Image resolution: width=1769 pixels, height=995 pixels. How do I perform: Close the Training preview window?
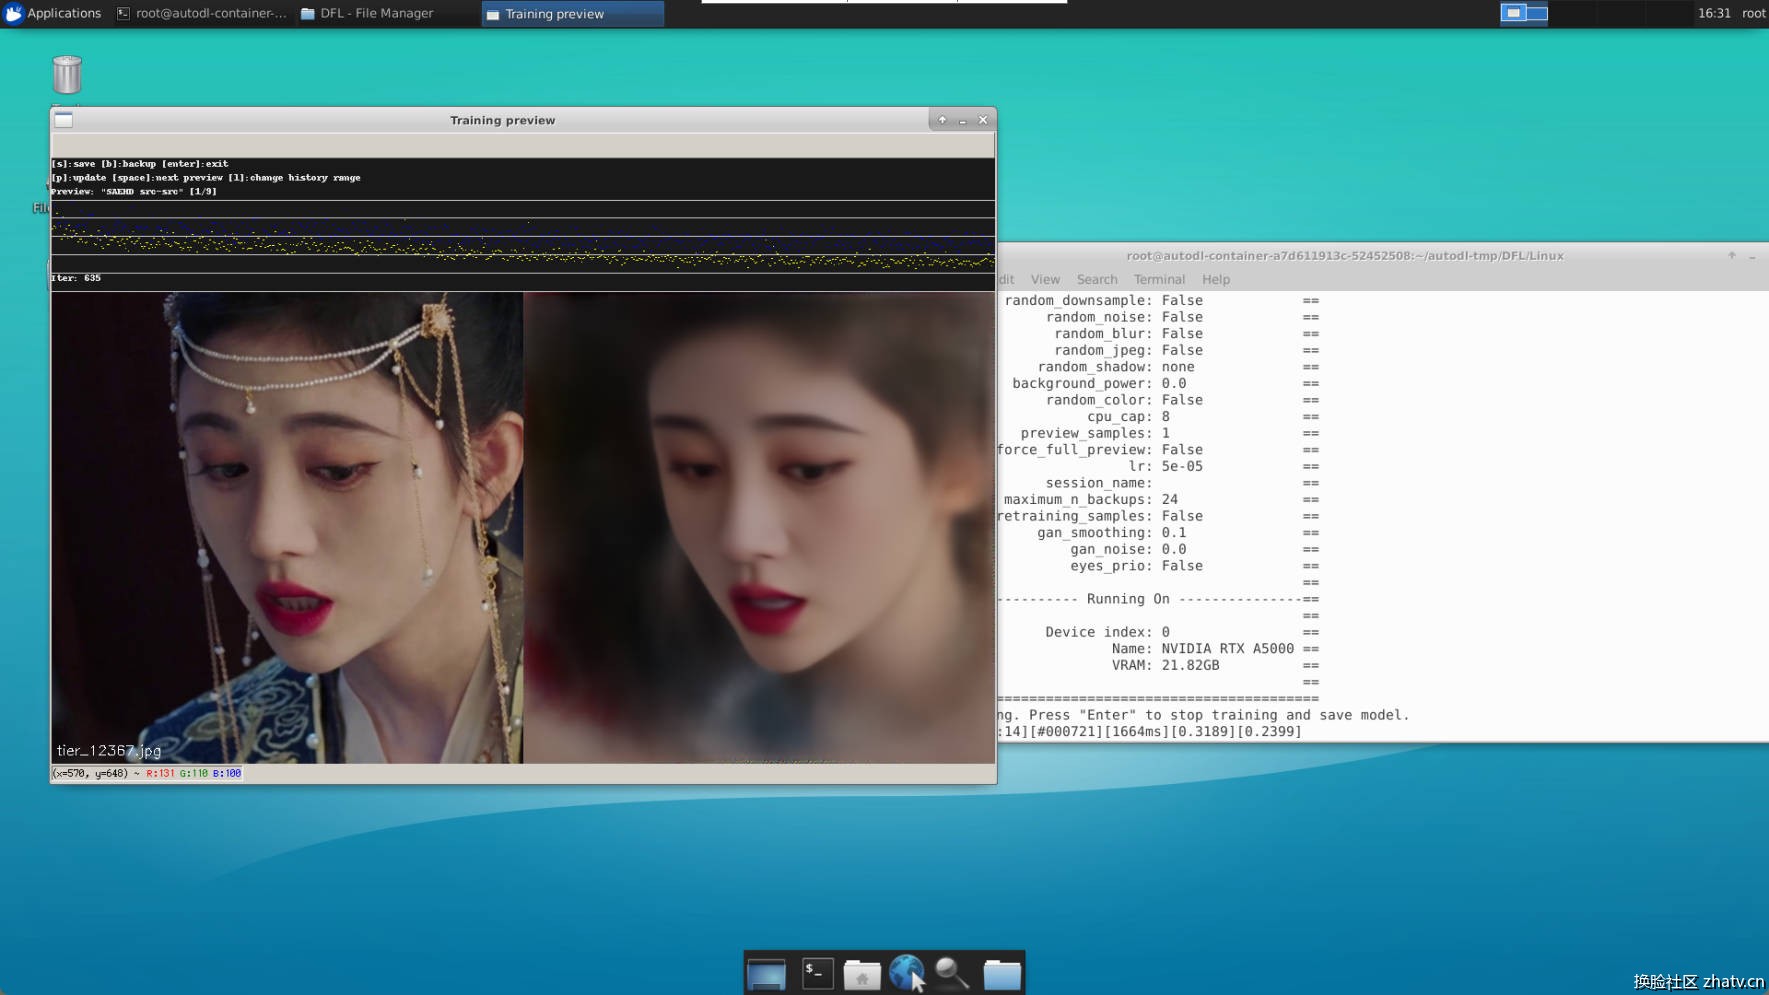click(983, 120)
